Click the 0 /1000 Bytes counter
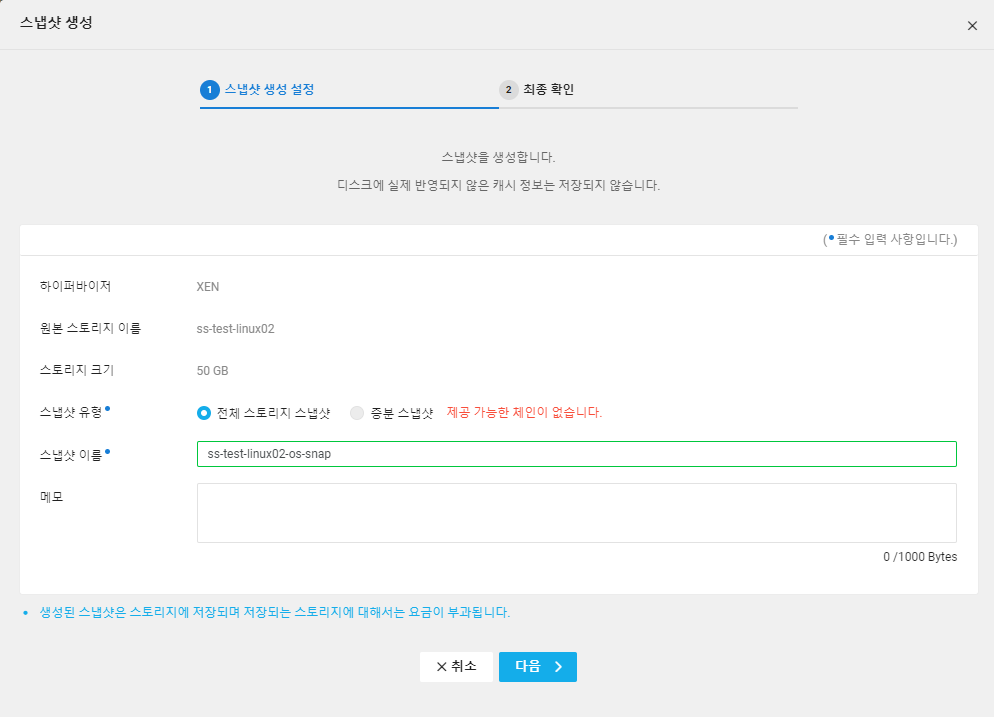994x717 pixels. (920, 557)
